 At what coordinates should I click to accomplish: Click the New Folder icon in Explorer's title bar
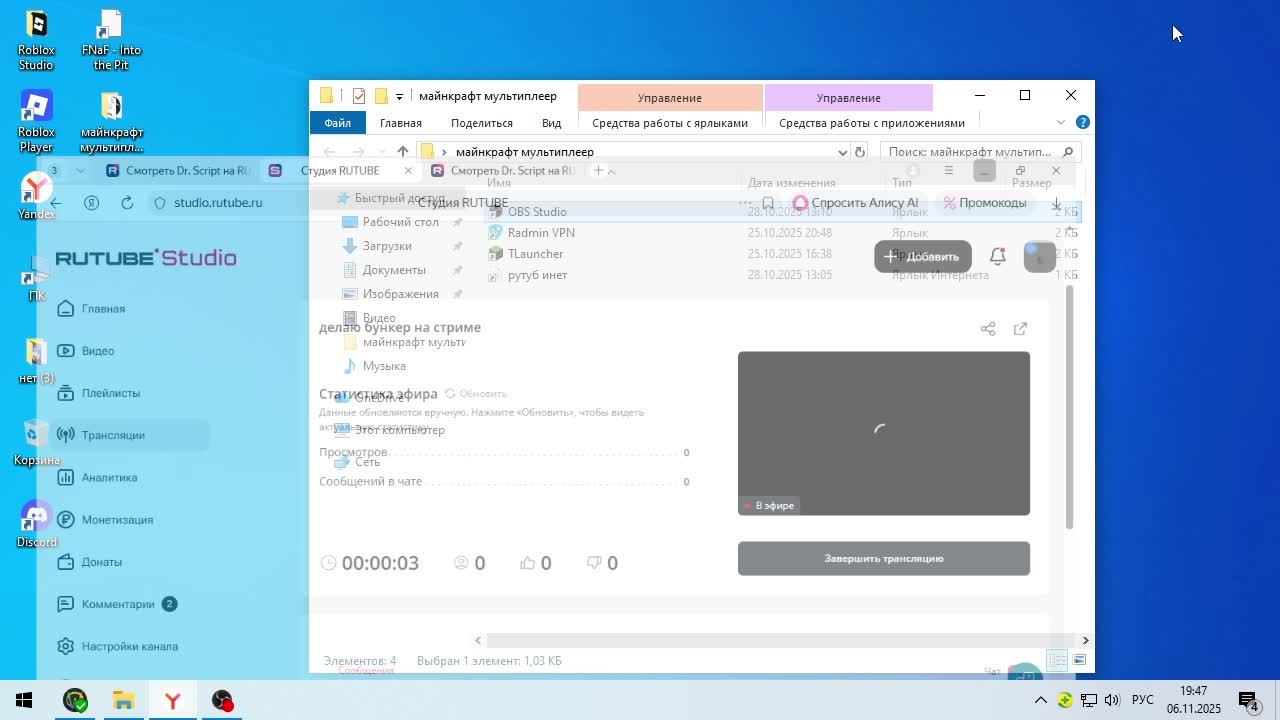(x=381, y=96)
